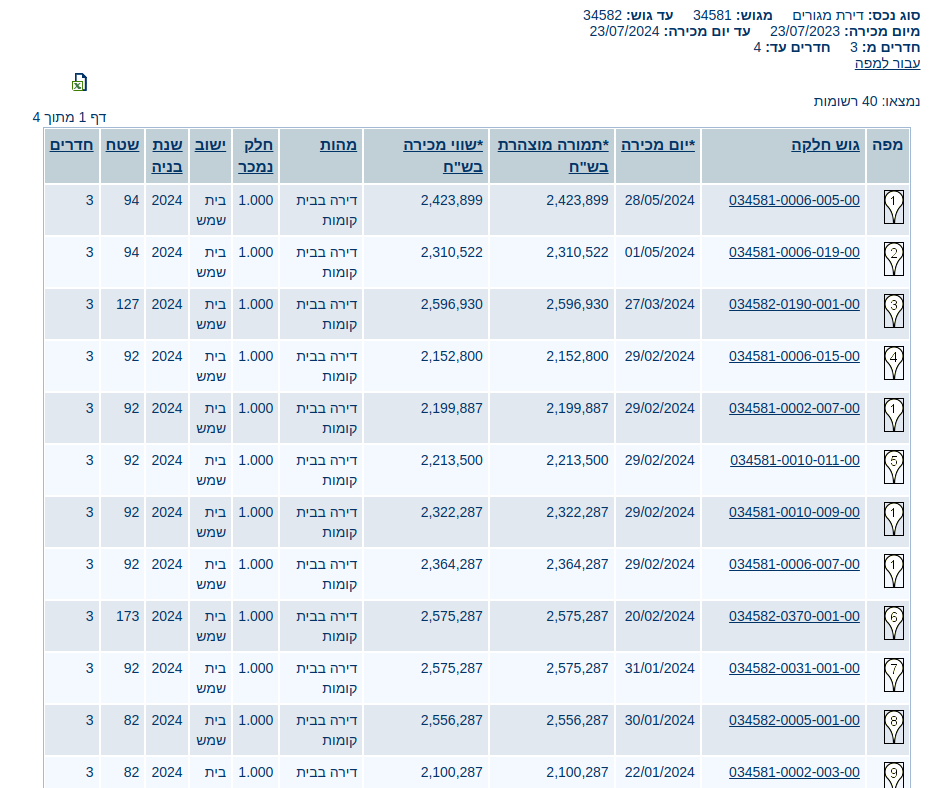
Task: Export results with the Excel icon
Action: tap(79, 82)
